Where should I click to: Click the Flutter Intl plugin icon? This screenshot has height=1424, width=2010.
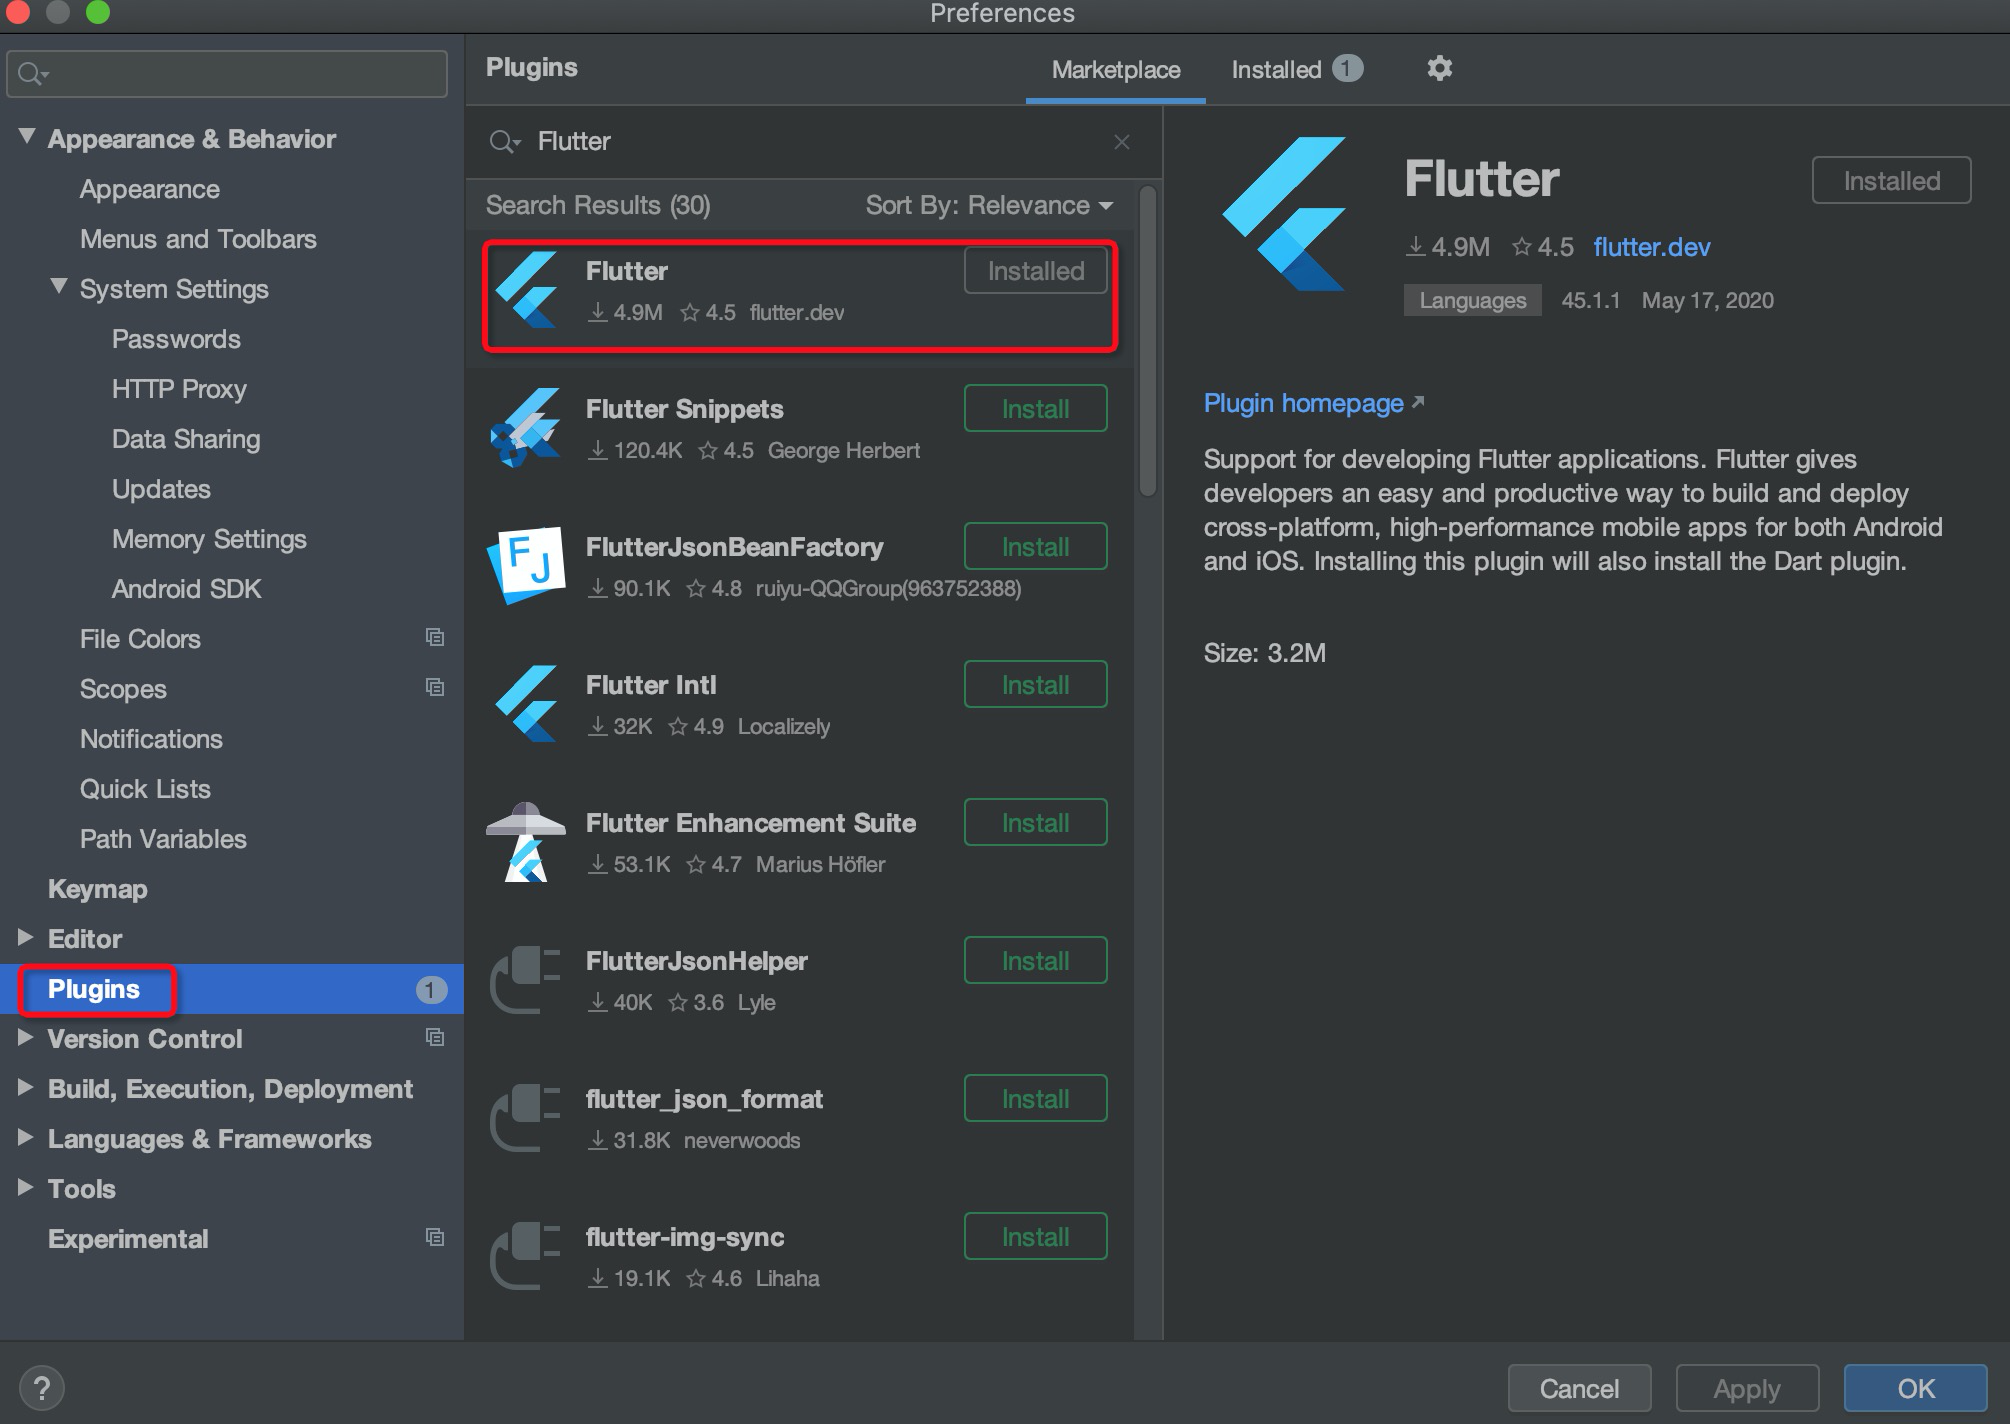(526, 703)
